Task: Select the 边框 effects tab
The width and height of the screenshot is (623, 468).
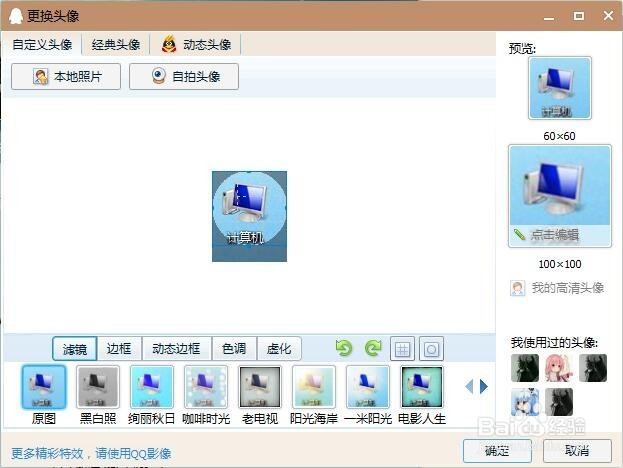Action: (119, 349)
